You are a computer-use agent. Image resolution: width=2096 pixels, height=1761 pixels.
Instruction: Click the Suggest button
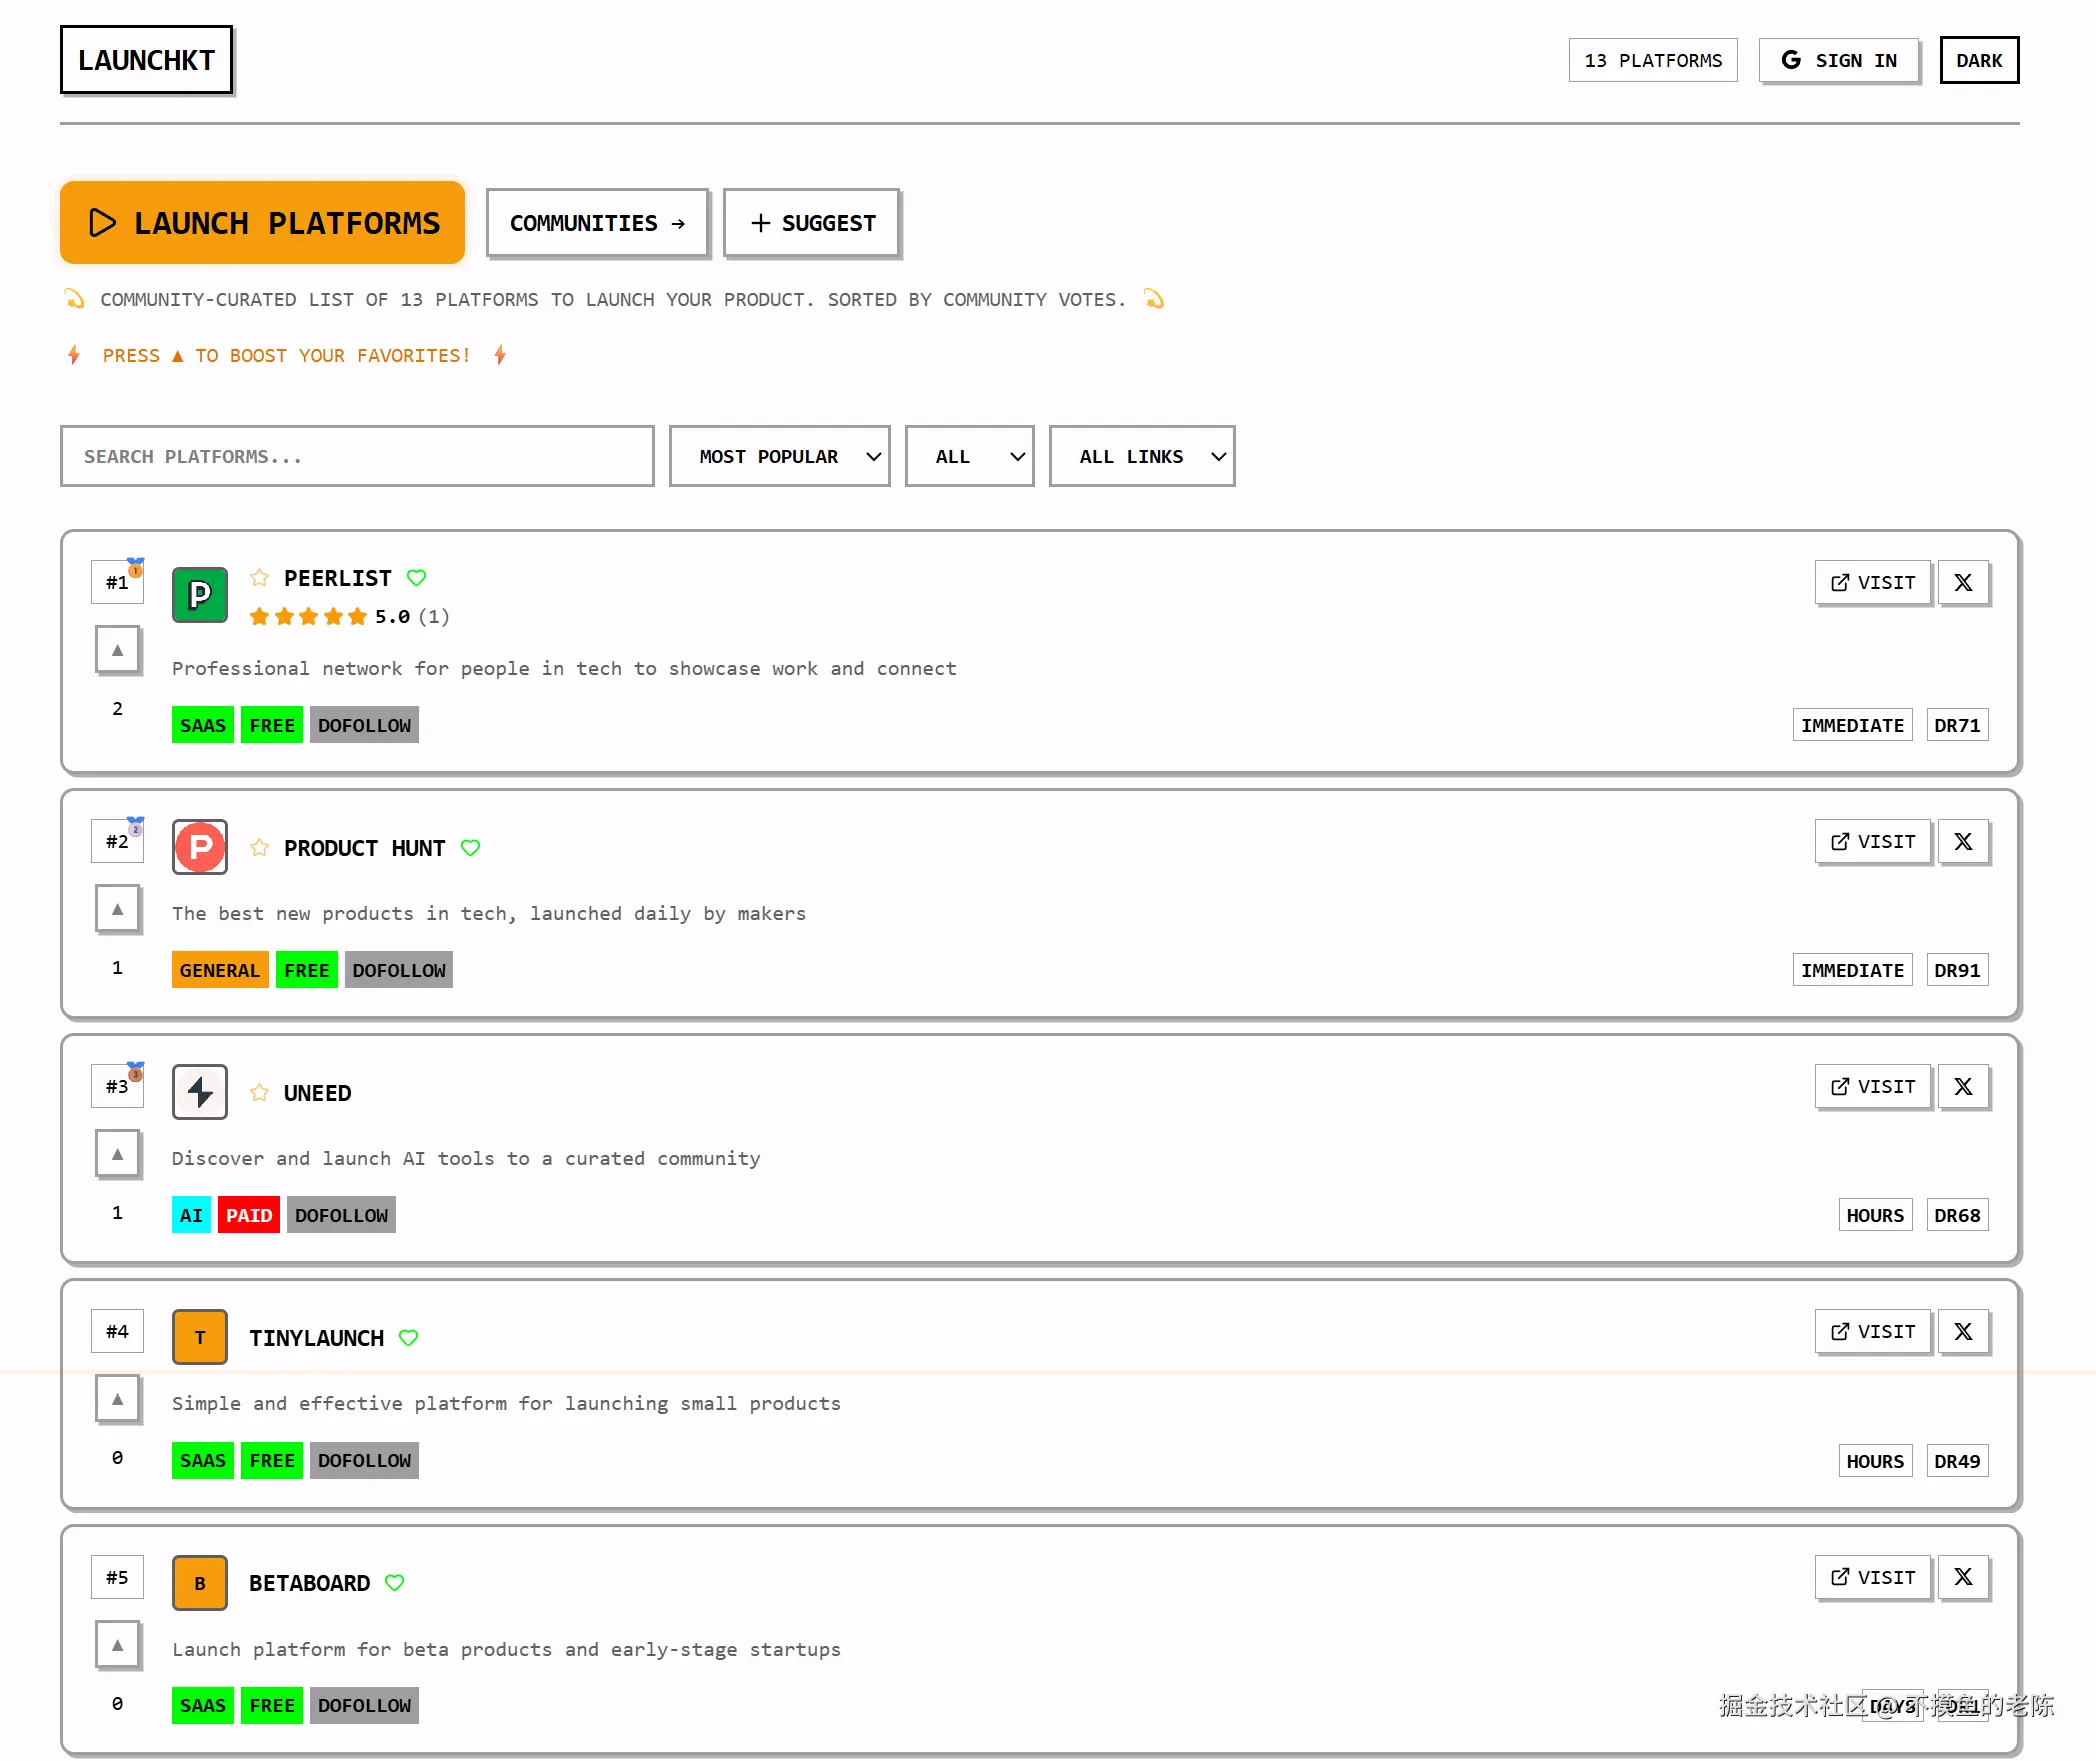pos(812,223)
